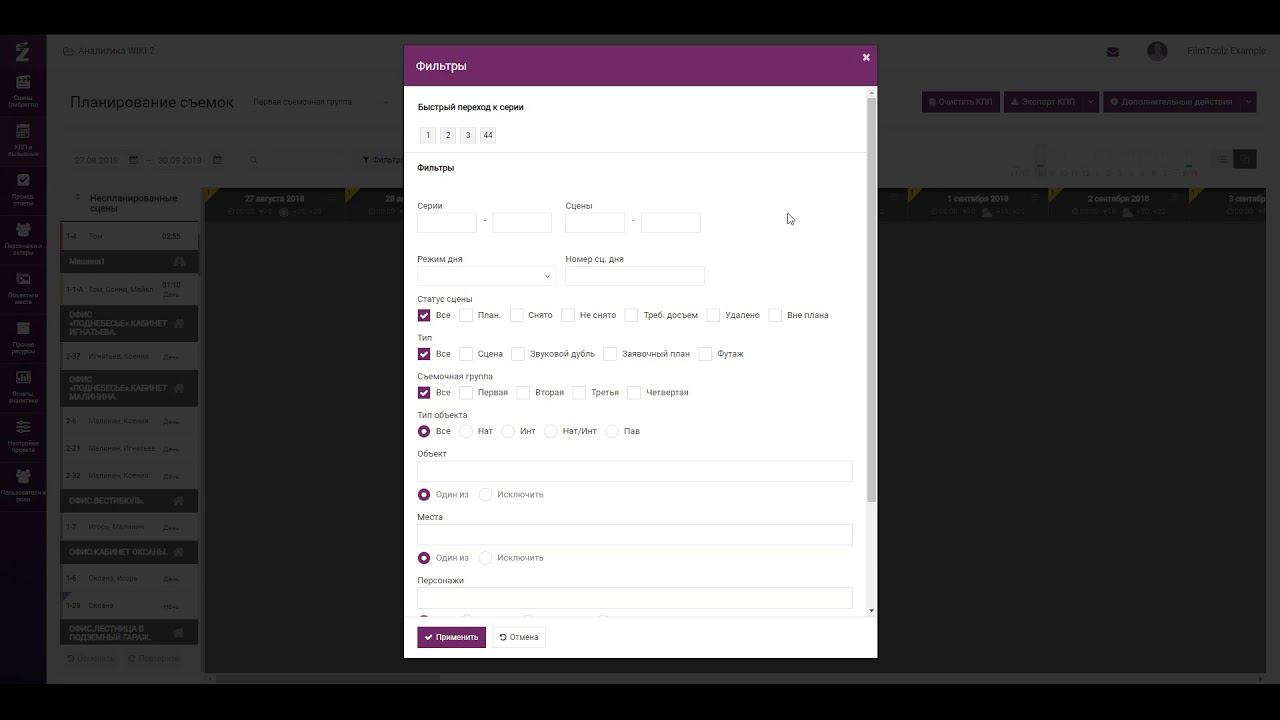1280x720 pixels.
Task: Select Один из under Объект
Action: [x=424, y=494]
